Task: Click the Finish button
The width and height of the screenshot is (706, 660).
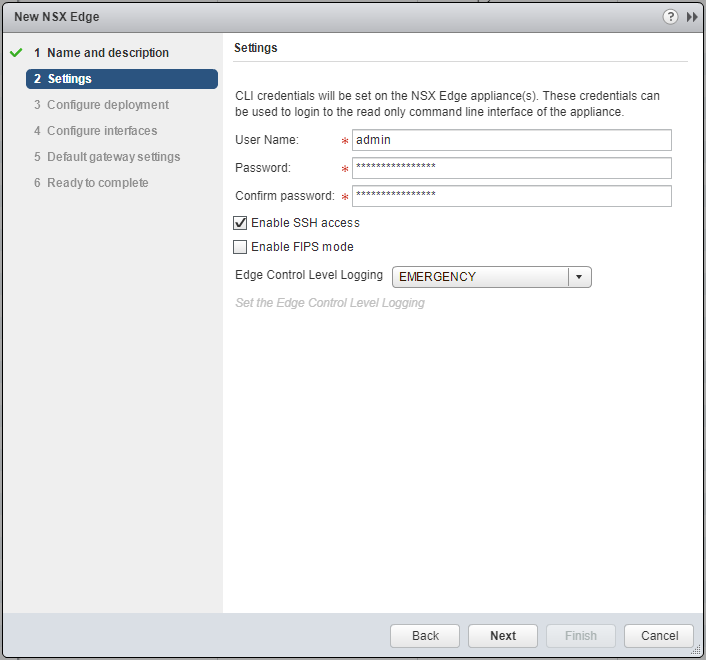Action: (581, 636)
